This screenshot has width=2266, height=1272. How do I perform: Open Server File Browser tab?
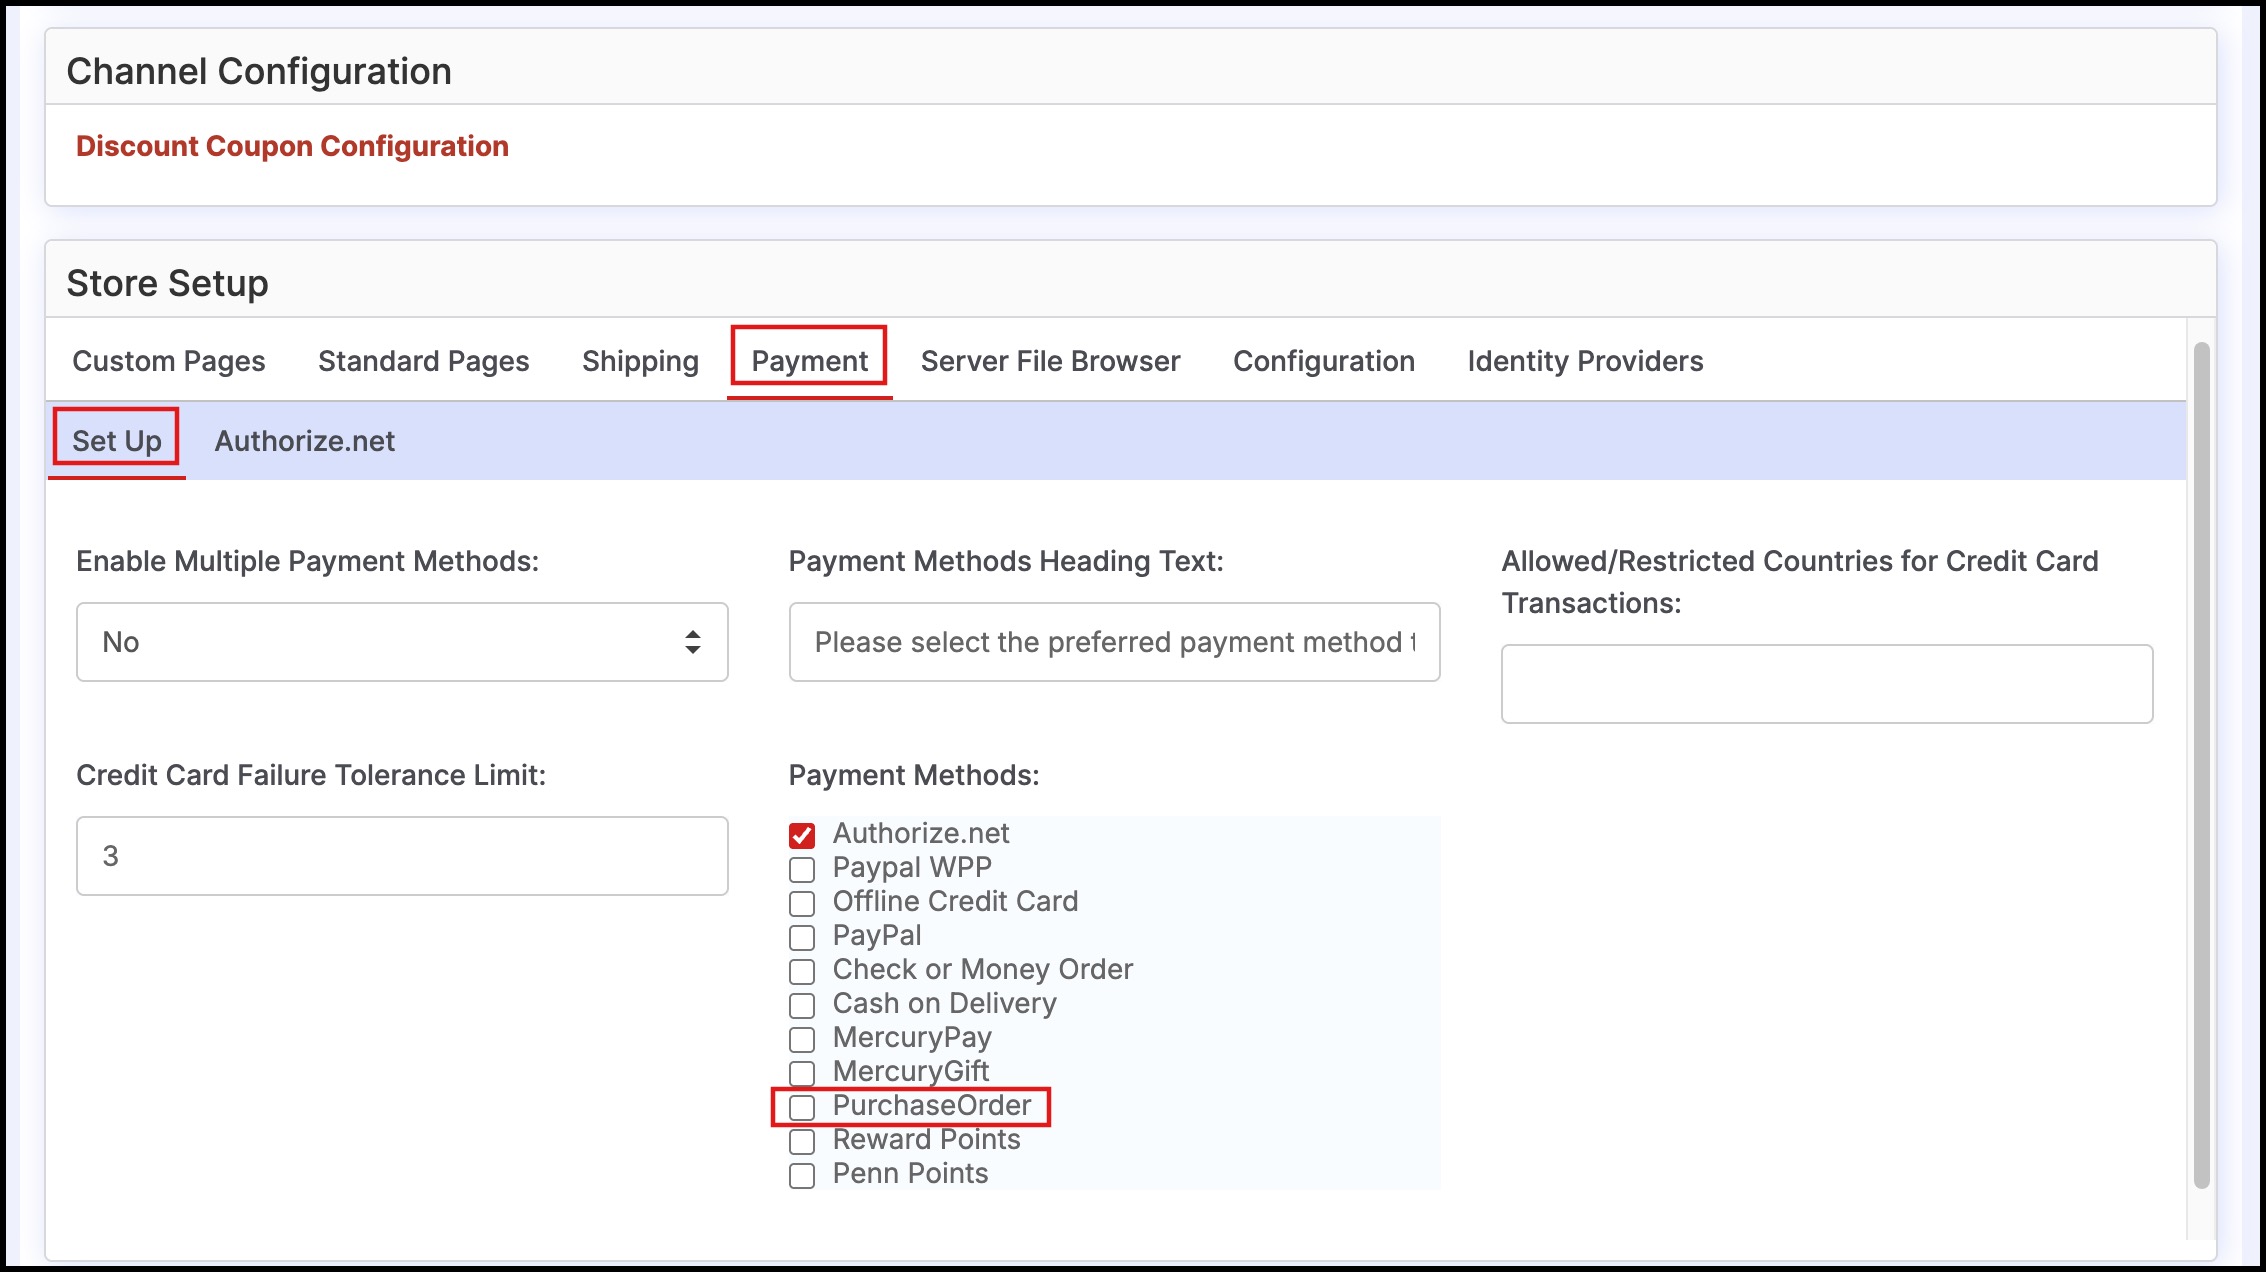point(1050,361)
